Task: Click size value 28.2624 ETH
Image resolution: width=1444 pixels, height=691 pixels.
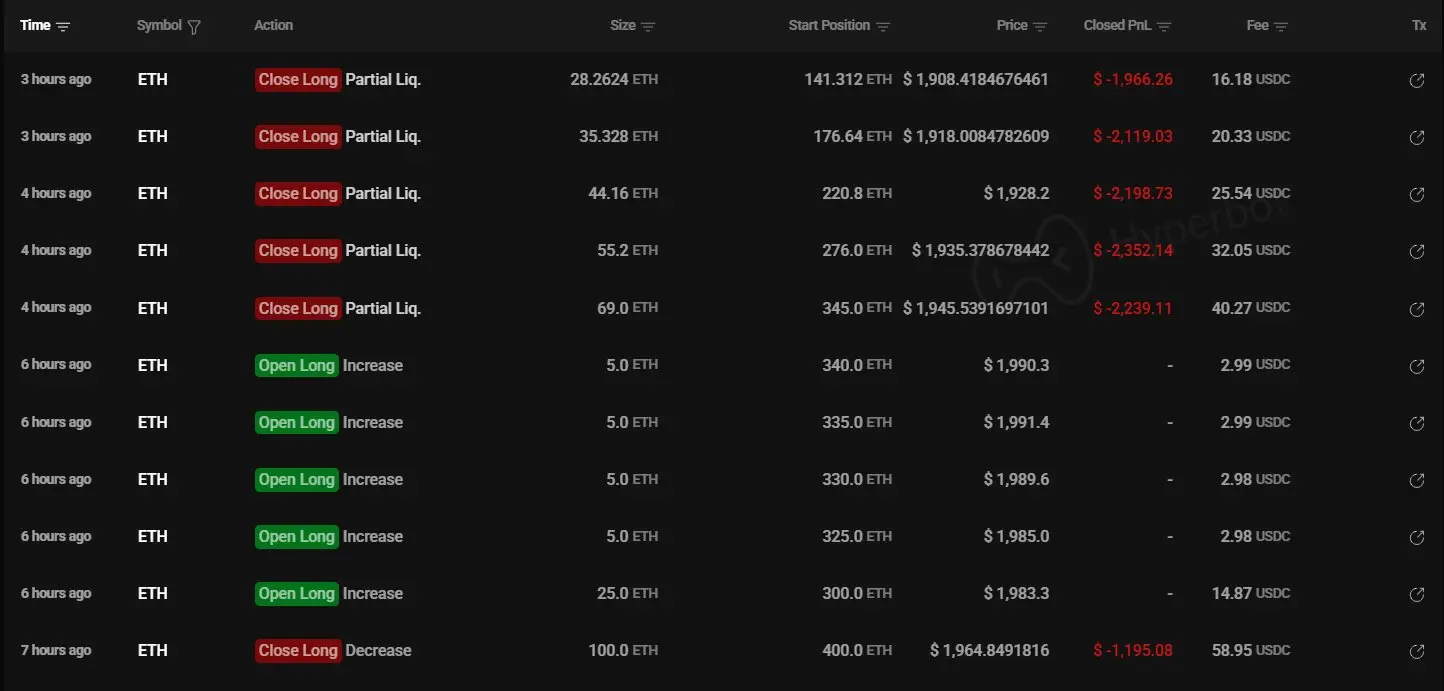Action: coord(614,80)
